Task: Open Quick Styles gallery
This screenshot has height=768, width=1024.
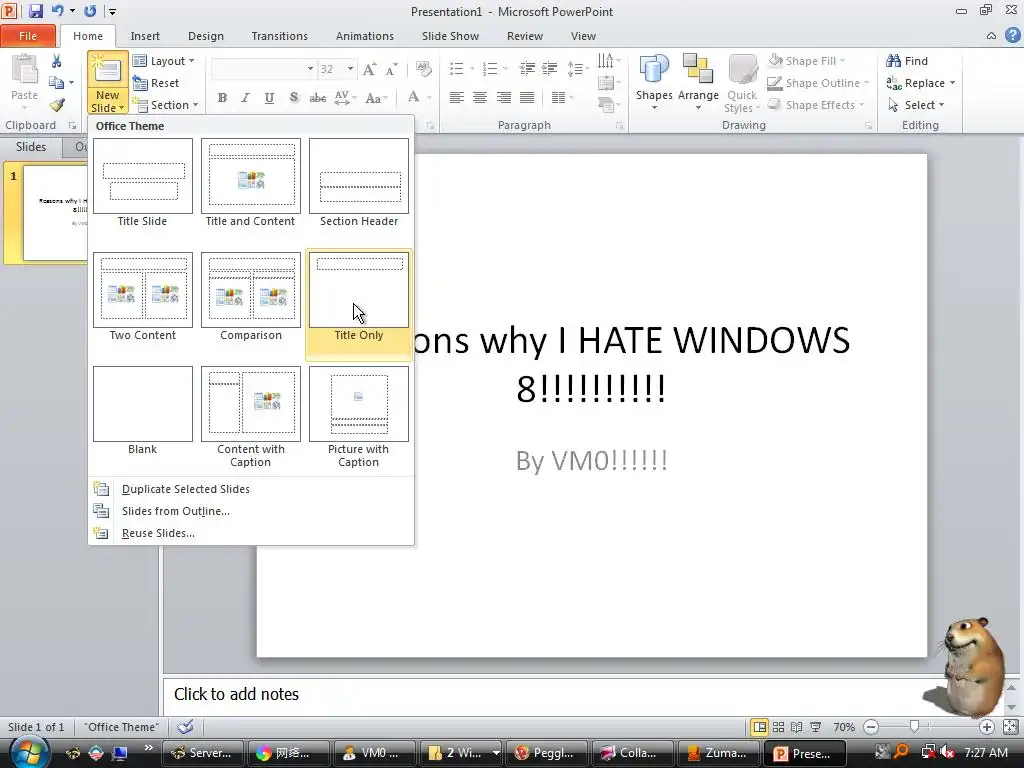Action: coord(742,83)
